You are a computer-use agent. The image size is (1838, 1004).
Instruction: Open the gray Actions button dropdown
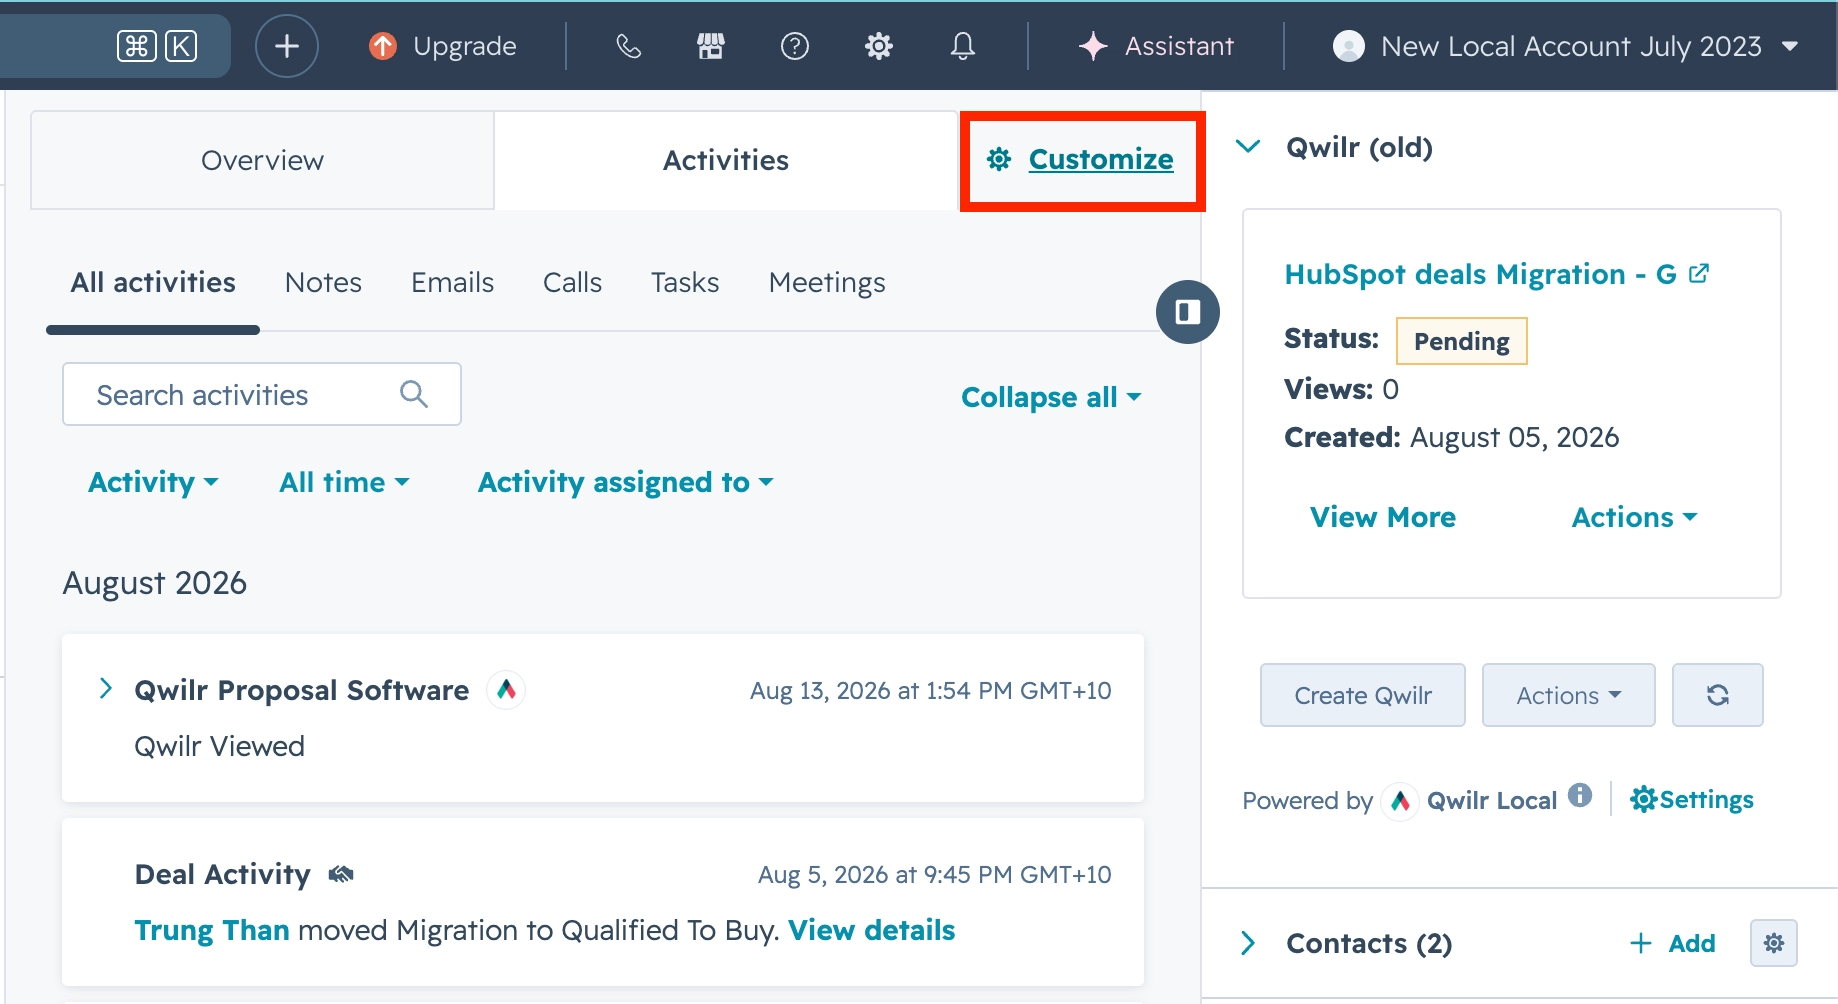coord(1568,695)
